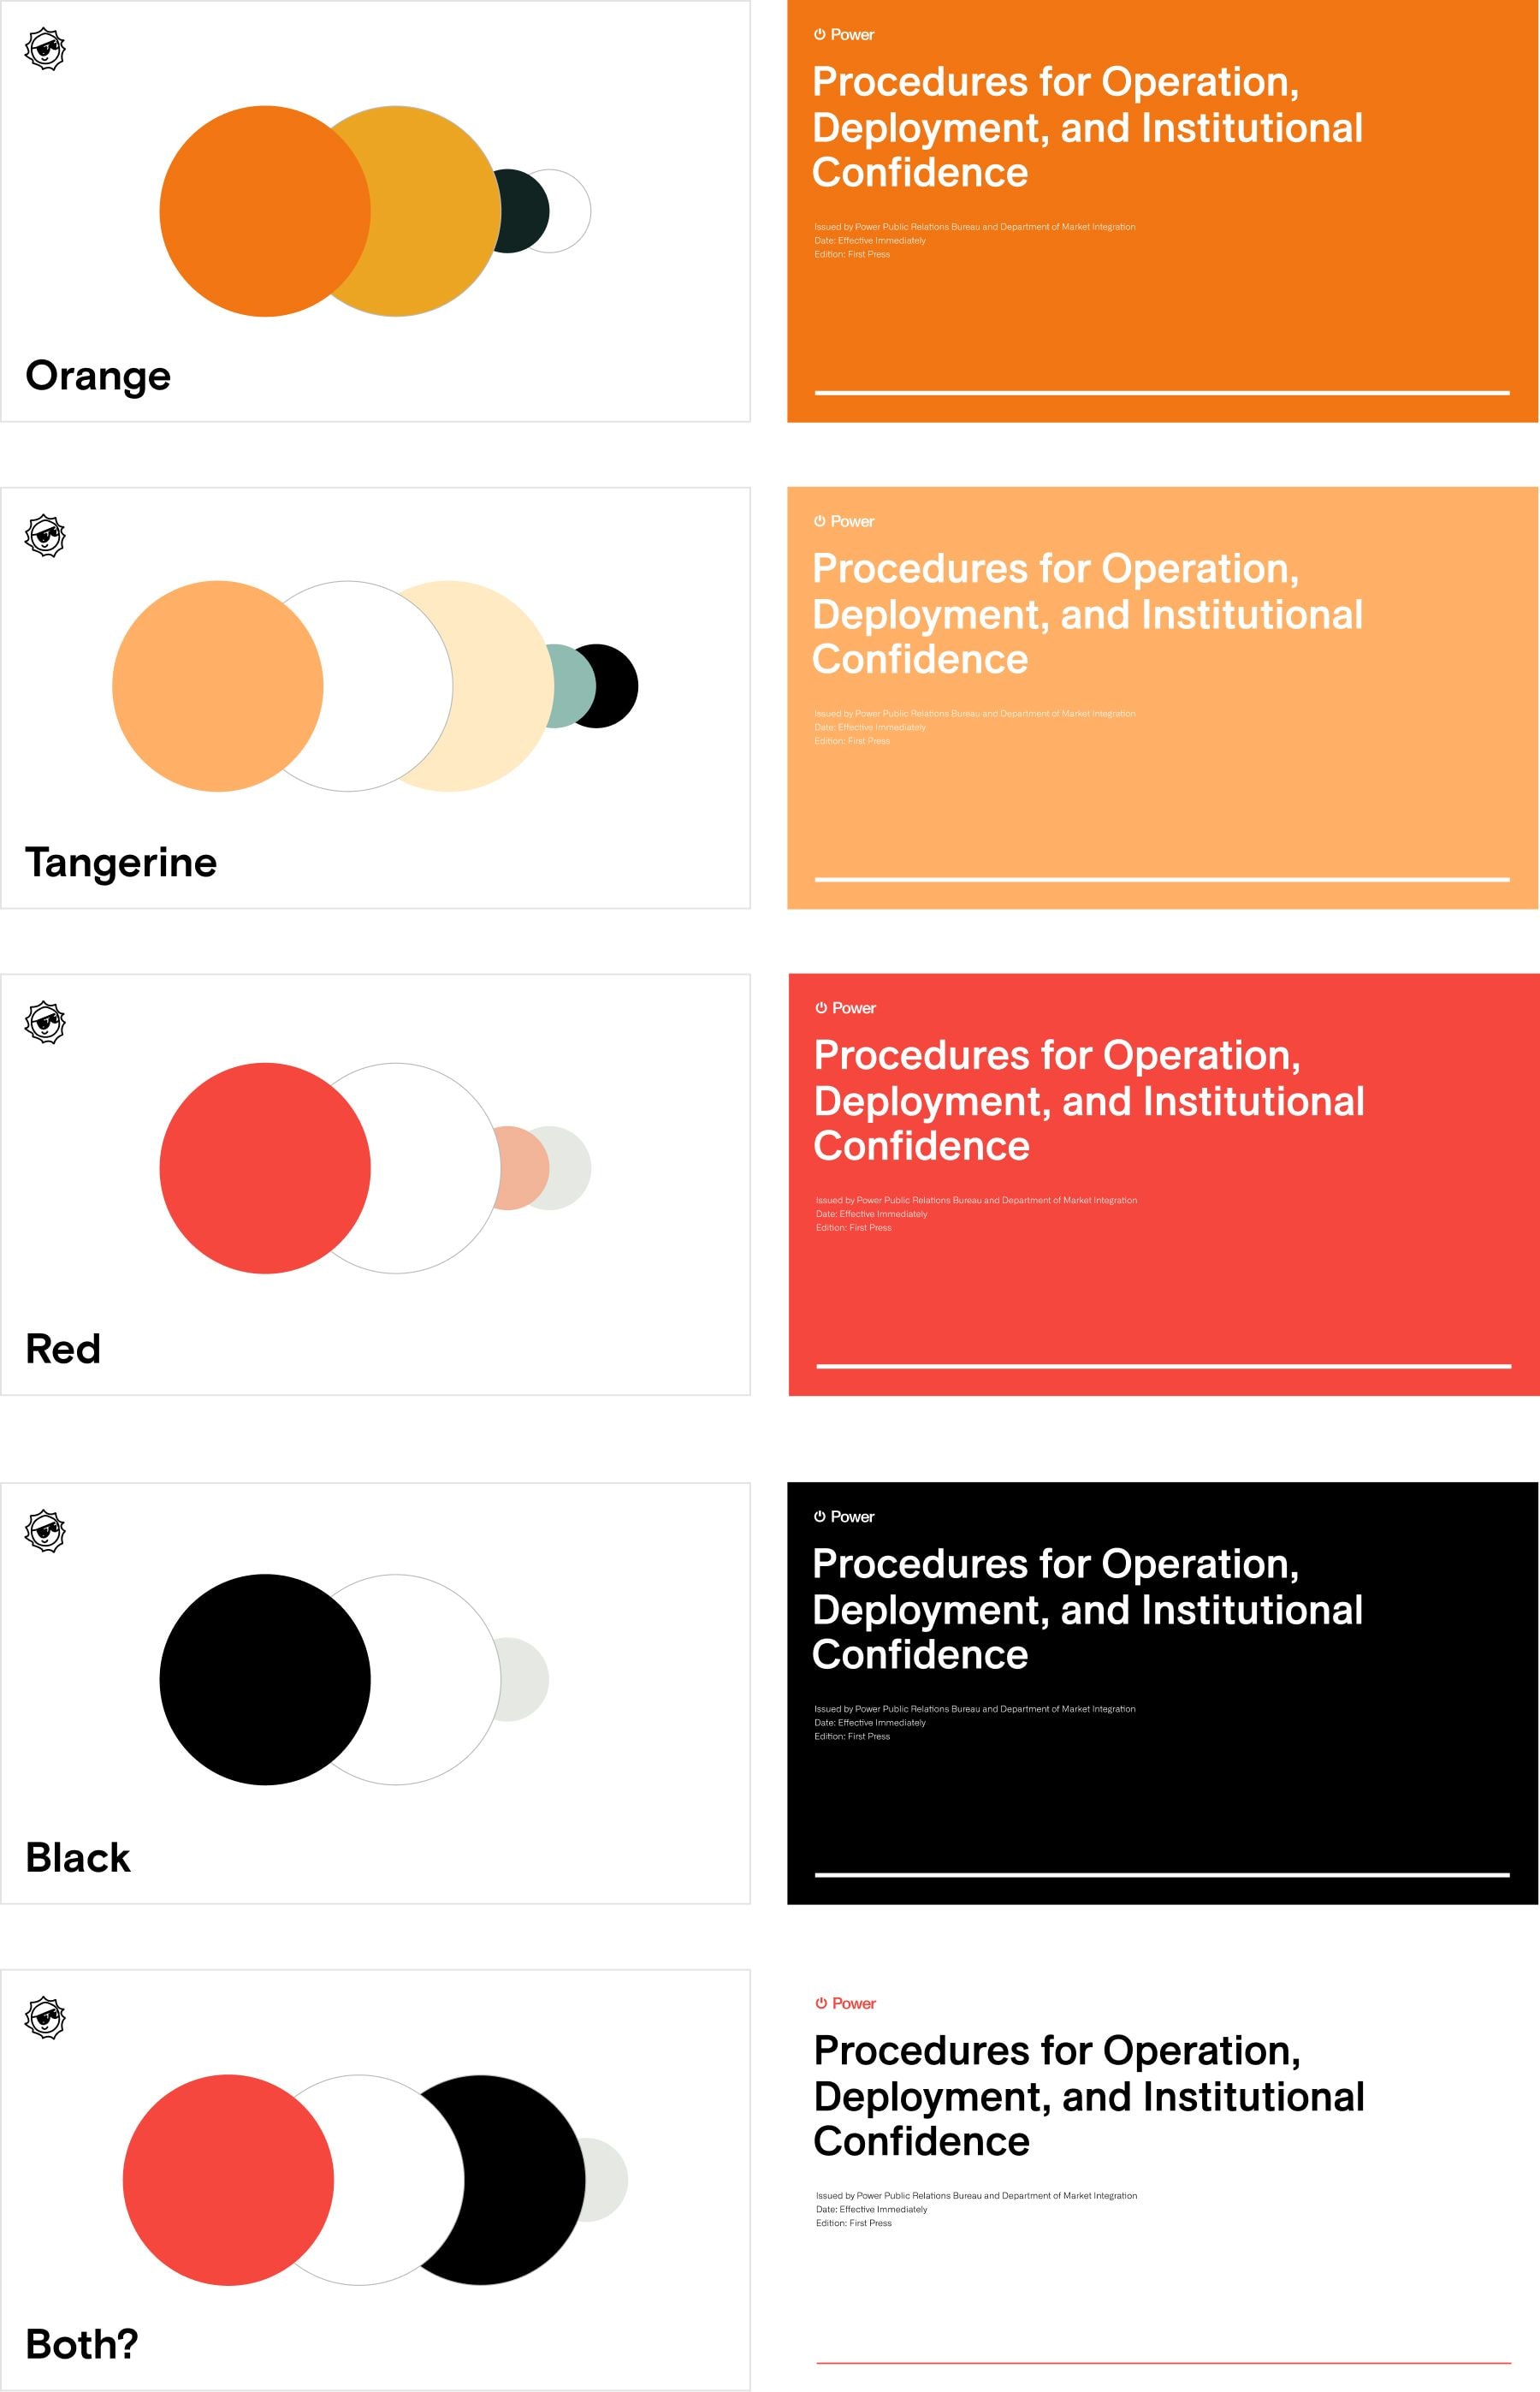Click the "Tangerine" slide label
Viewport: 1540px width, 2392px height.
point(121,862)
